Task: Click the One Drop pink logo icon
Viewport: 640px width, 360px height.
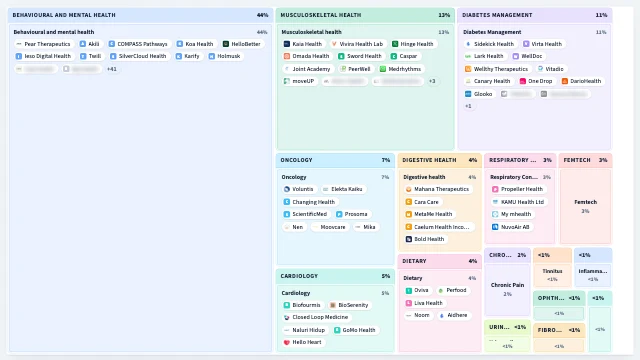Action: pos(522,81)
